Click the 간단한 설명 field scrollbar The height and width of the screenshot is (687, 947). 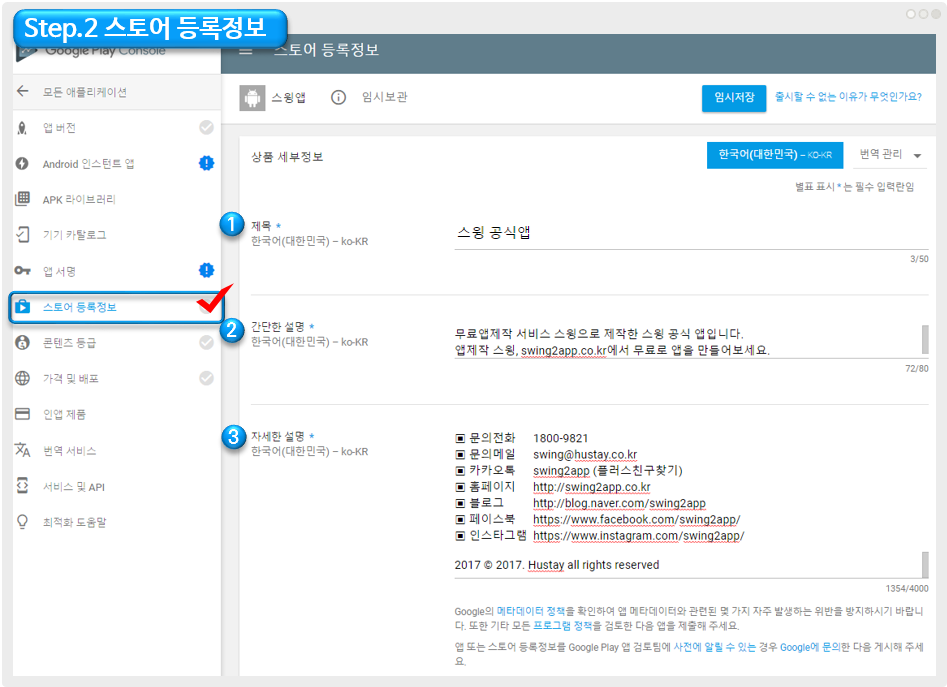(x=925, y=339)
